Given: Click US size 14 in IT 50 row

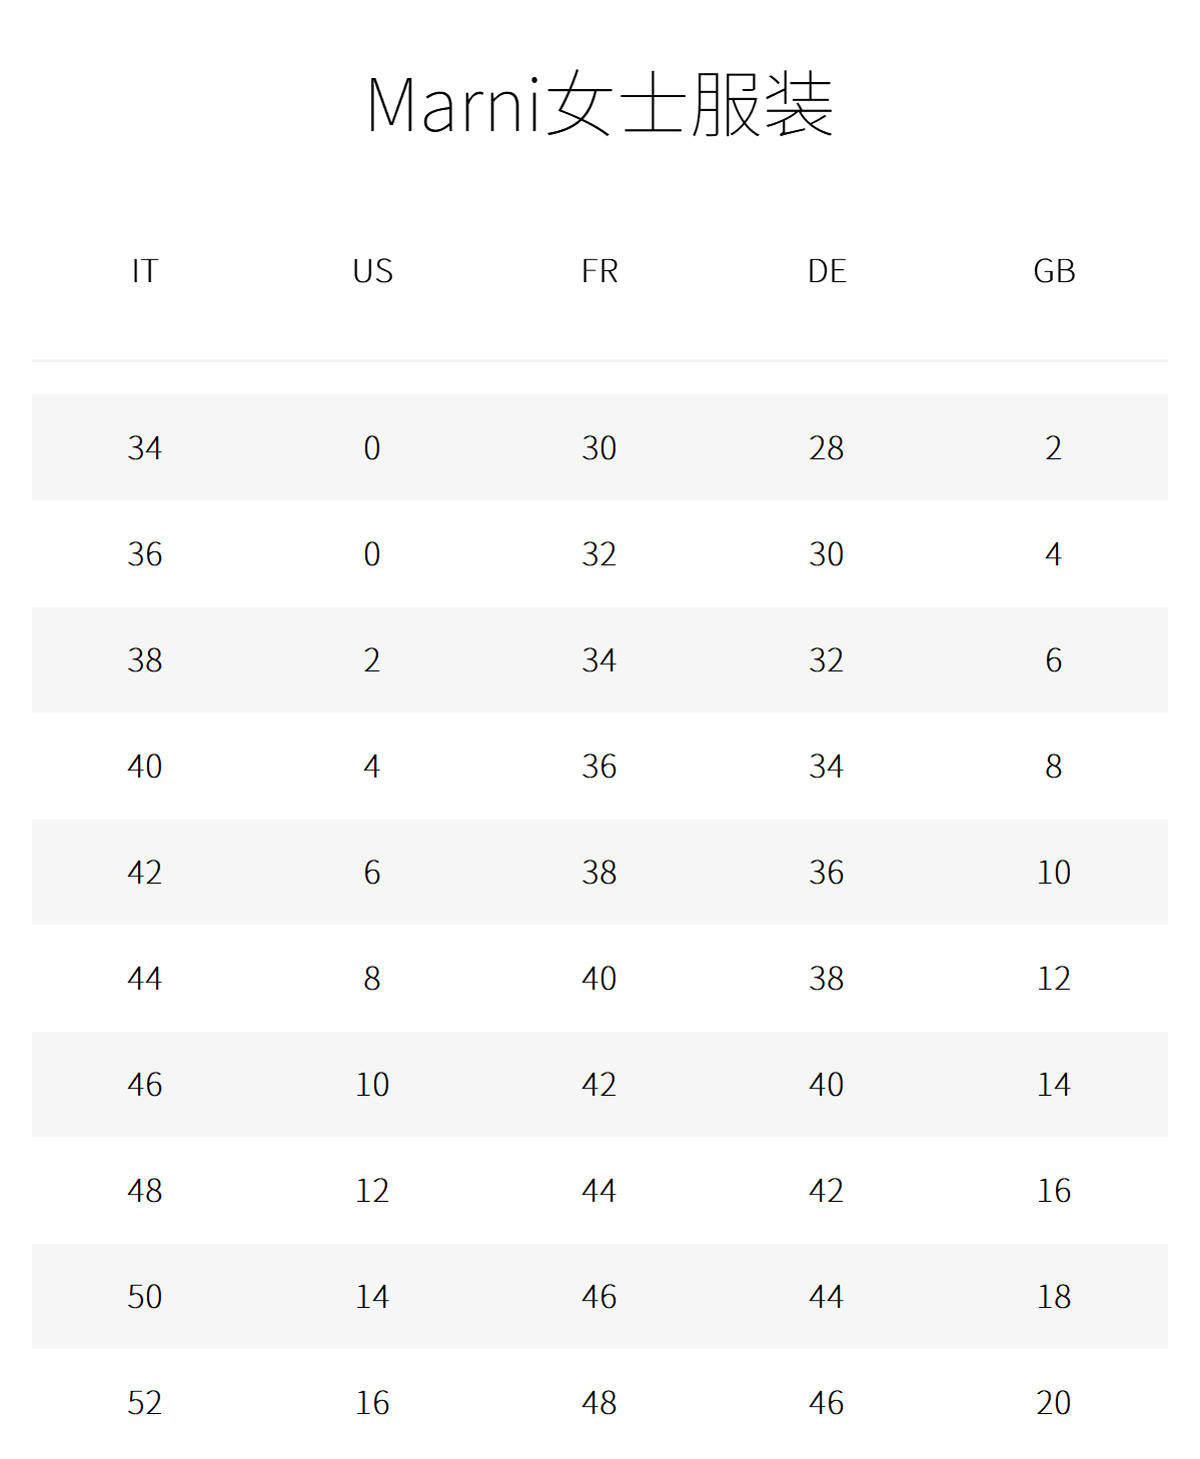Looking at the screenshot, I should [x=372, y=1296].
